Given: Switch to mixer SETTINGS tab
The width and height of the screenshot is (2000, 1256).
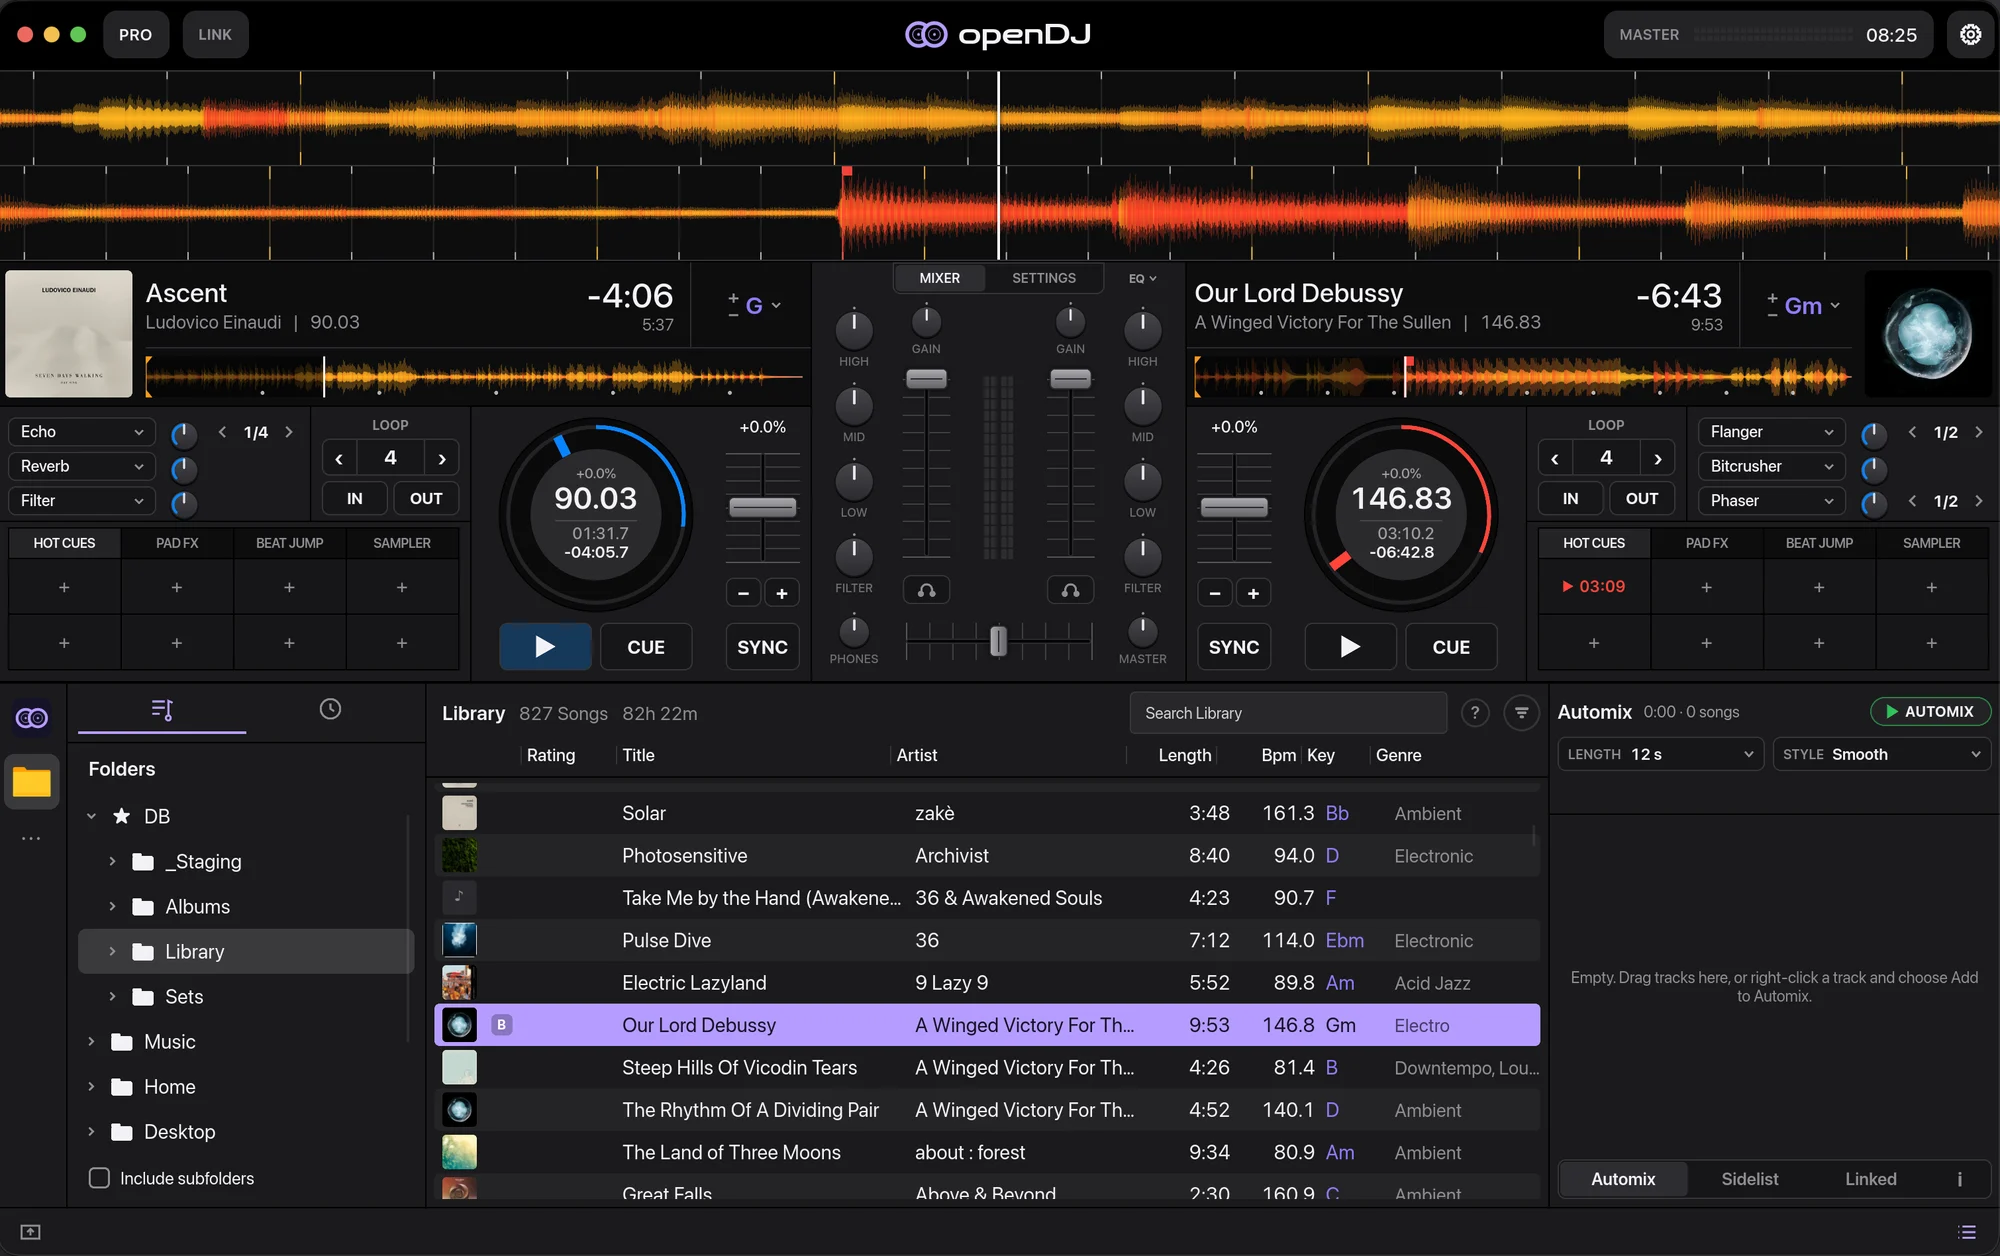Looking at the screenshot, I should tap(1044, 278).
